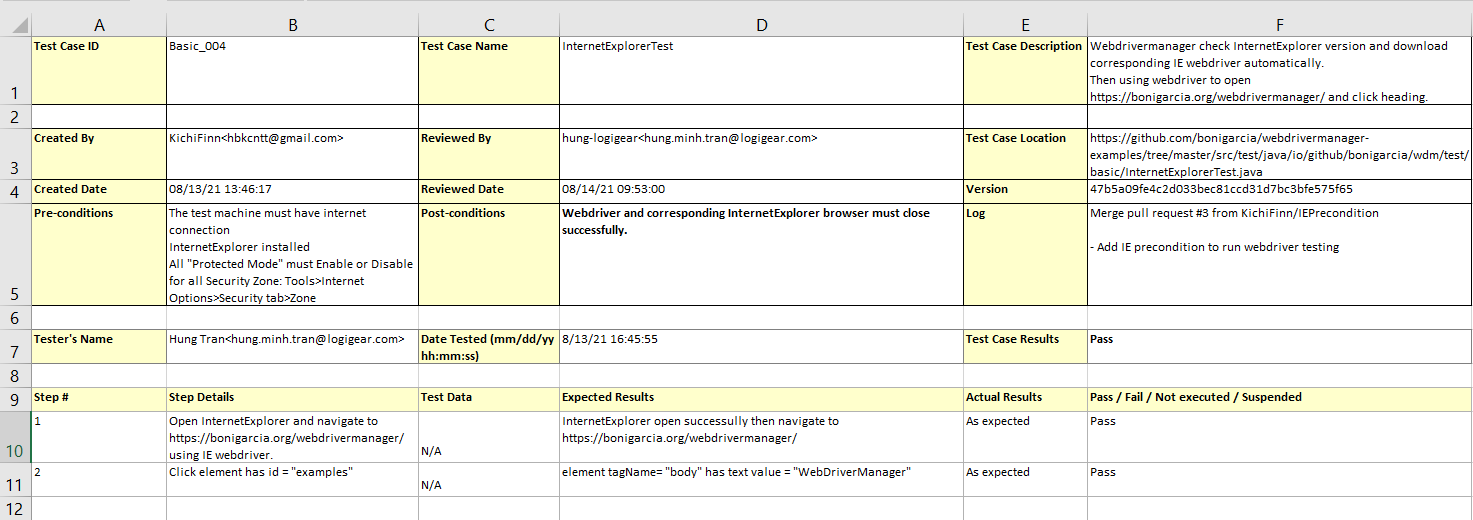Select the cell containing 'Basic_004'

click(292, 71)
